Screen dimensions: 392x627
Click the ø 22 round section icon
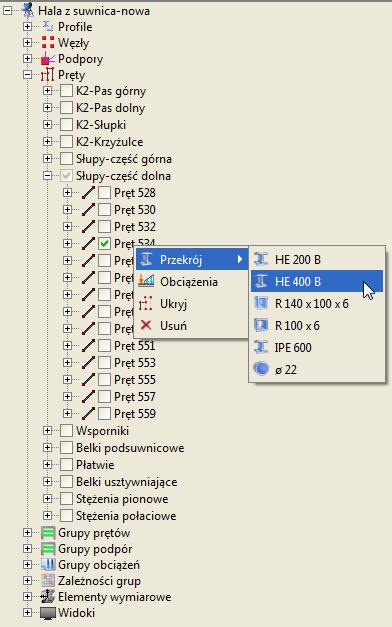(x=261, y=369)
